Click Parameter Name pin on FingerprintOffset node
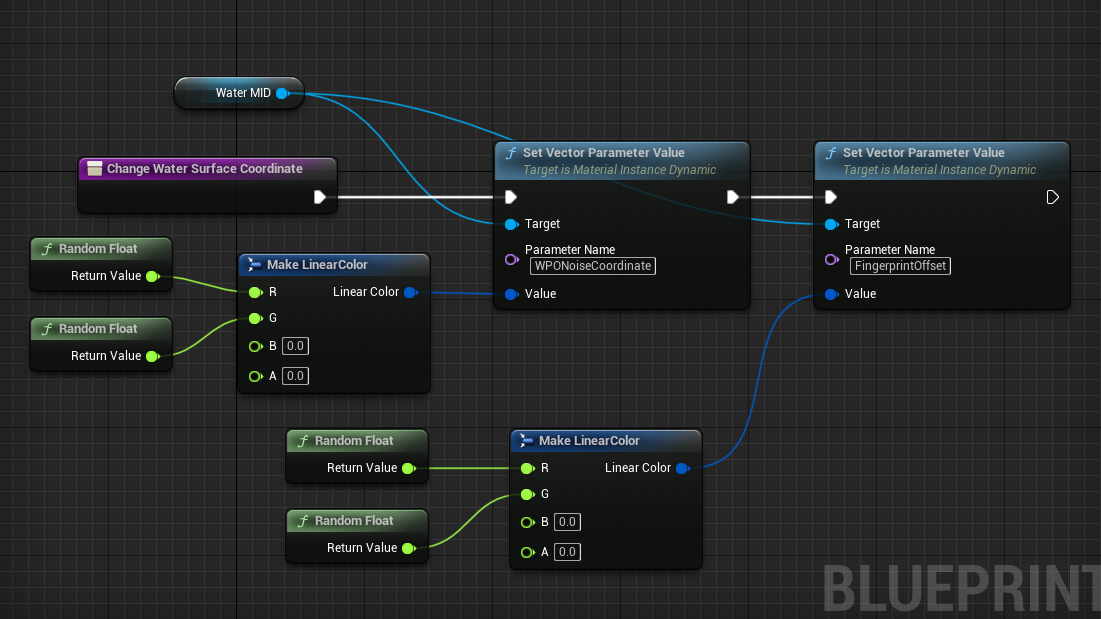This screenshot has width=1101, height=619. click(831, 260)
